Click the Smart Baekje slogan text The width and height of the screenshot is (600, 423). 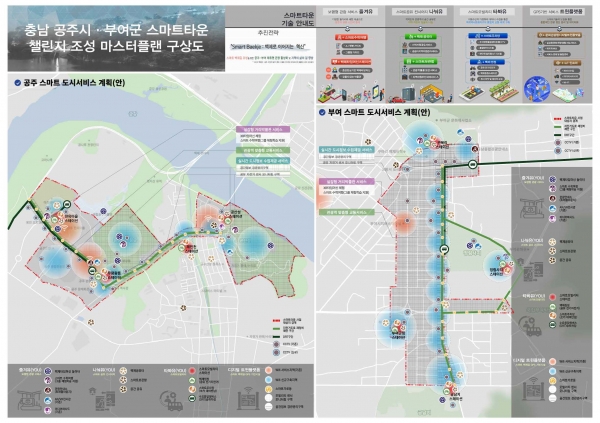(269, 47)
